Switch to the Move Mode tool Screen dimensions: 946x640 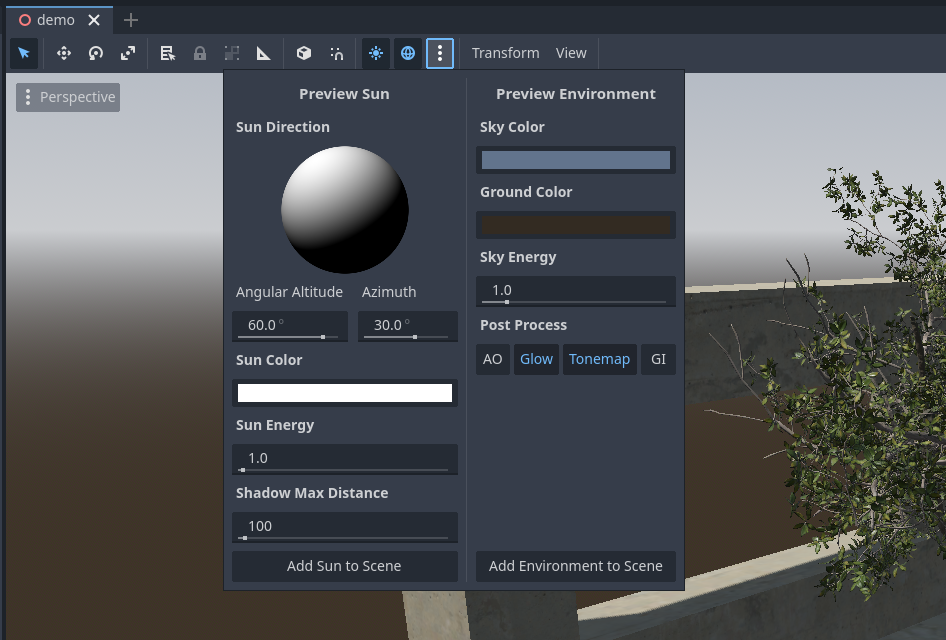(x=64, y=53)
